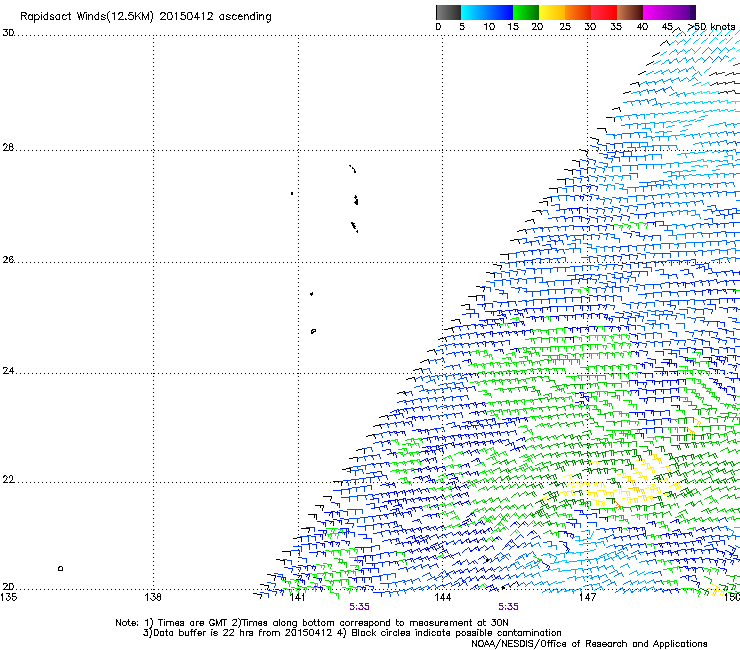740x650 pixels.
Task: Click the legend value '25'
Action: (x=565, y=27)
